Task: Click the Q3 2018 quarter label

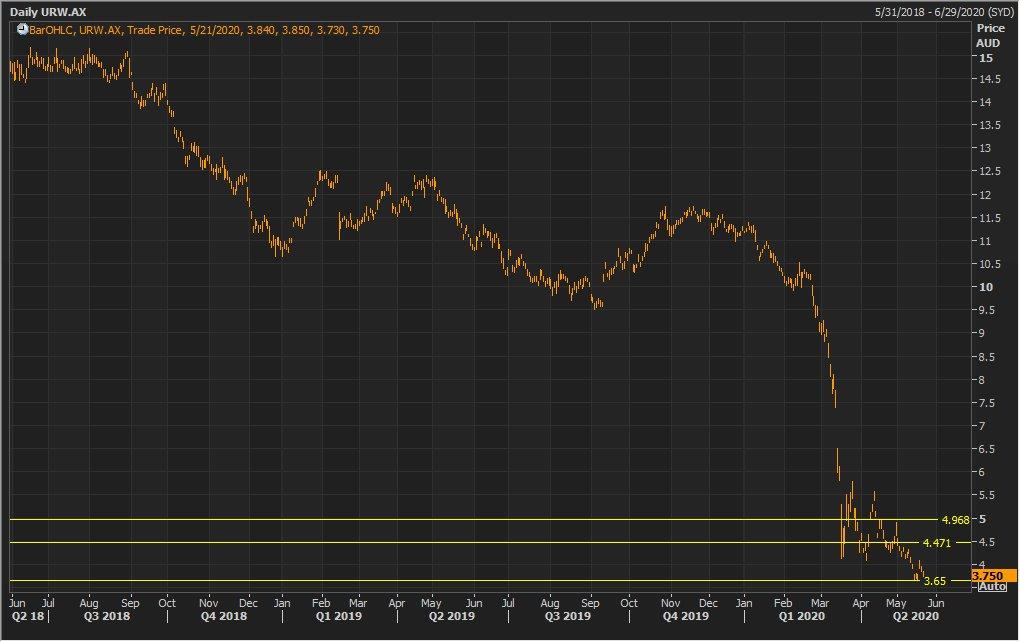Action: 108,617
